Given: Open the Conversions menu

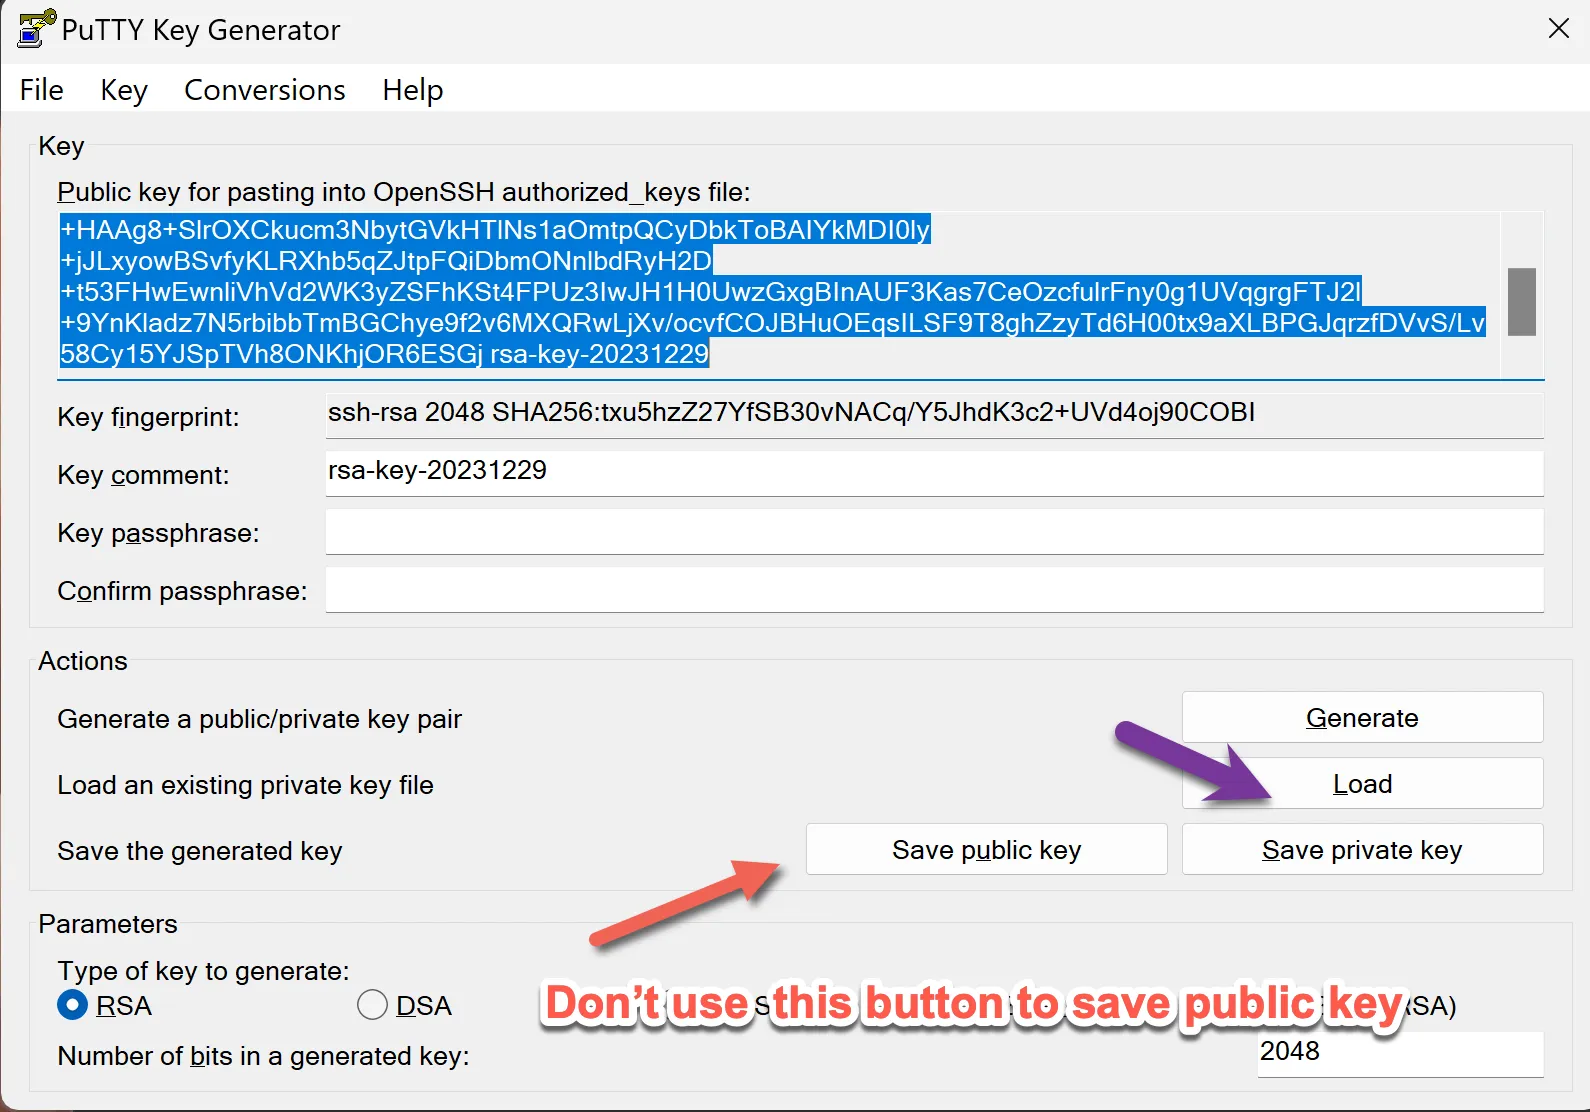Looking at the screenshot, I should 265,90.
